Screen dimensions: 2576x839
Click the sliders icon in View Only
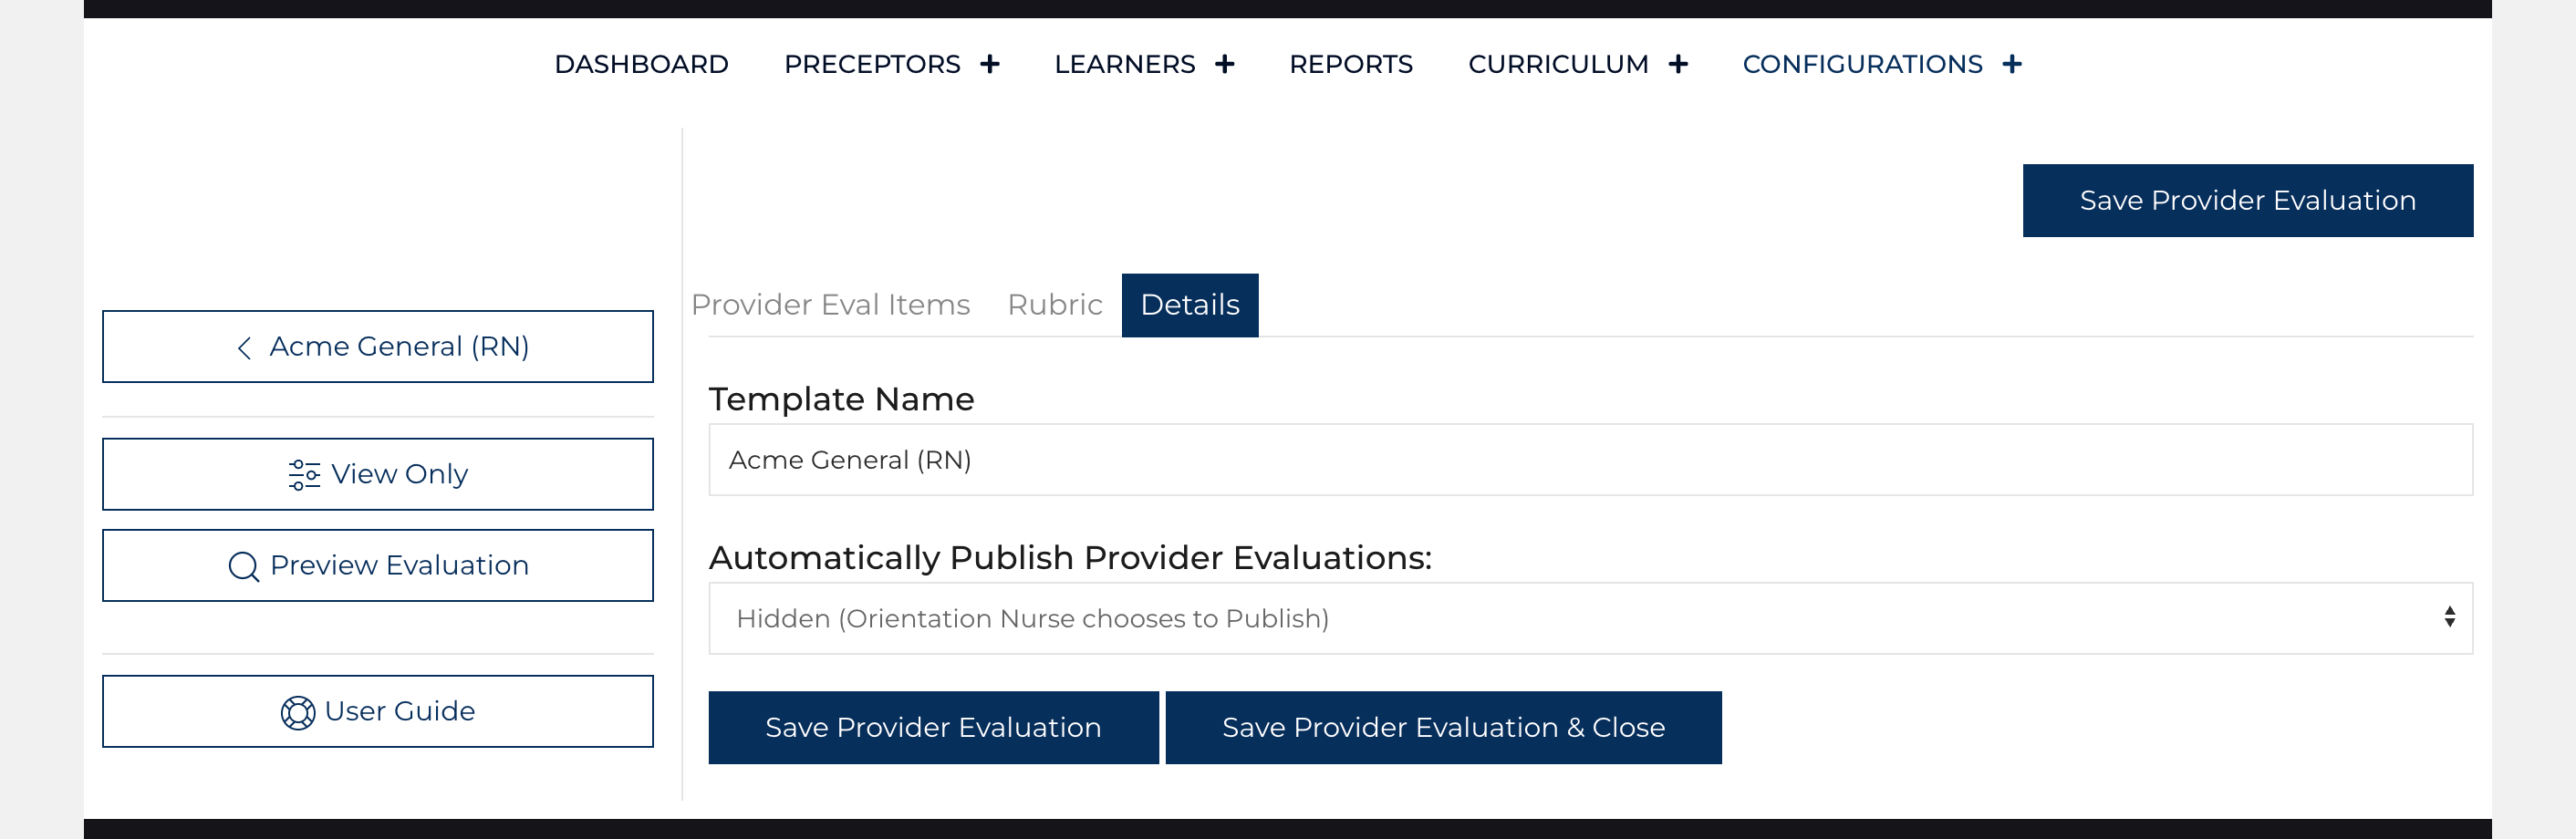[x=304, y=474]
